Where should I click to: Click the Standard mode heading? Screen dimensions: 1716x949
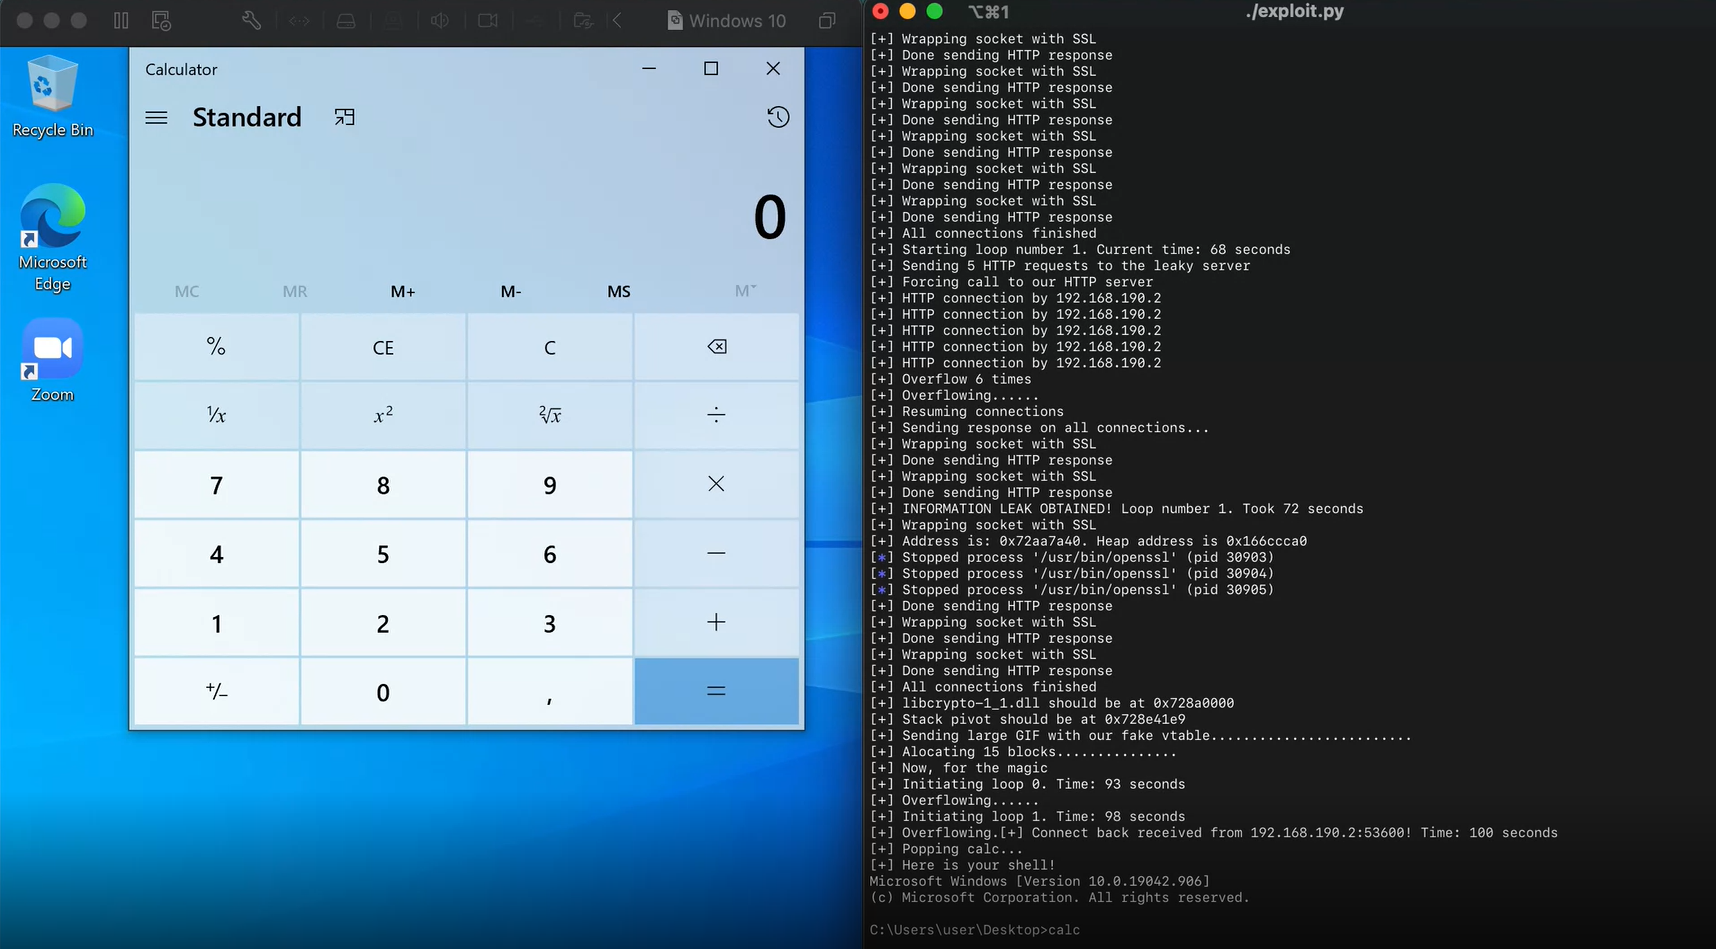247,117
